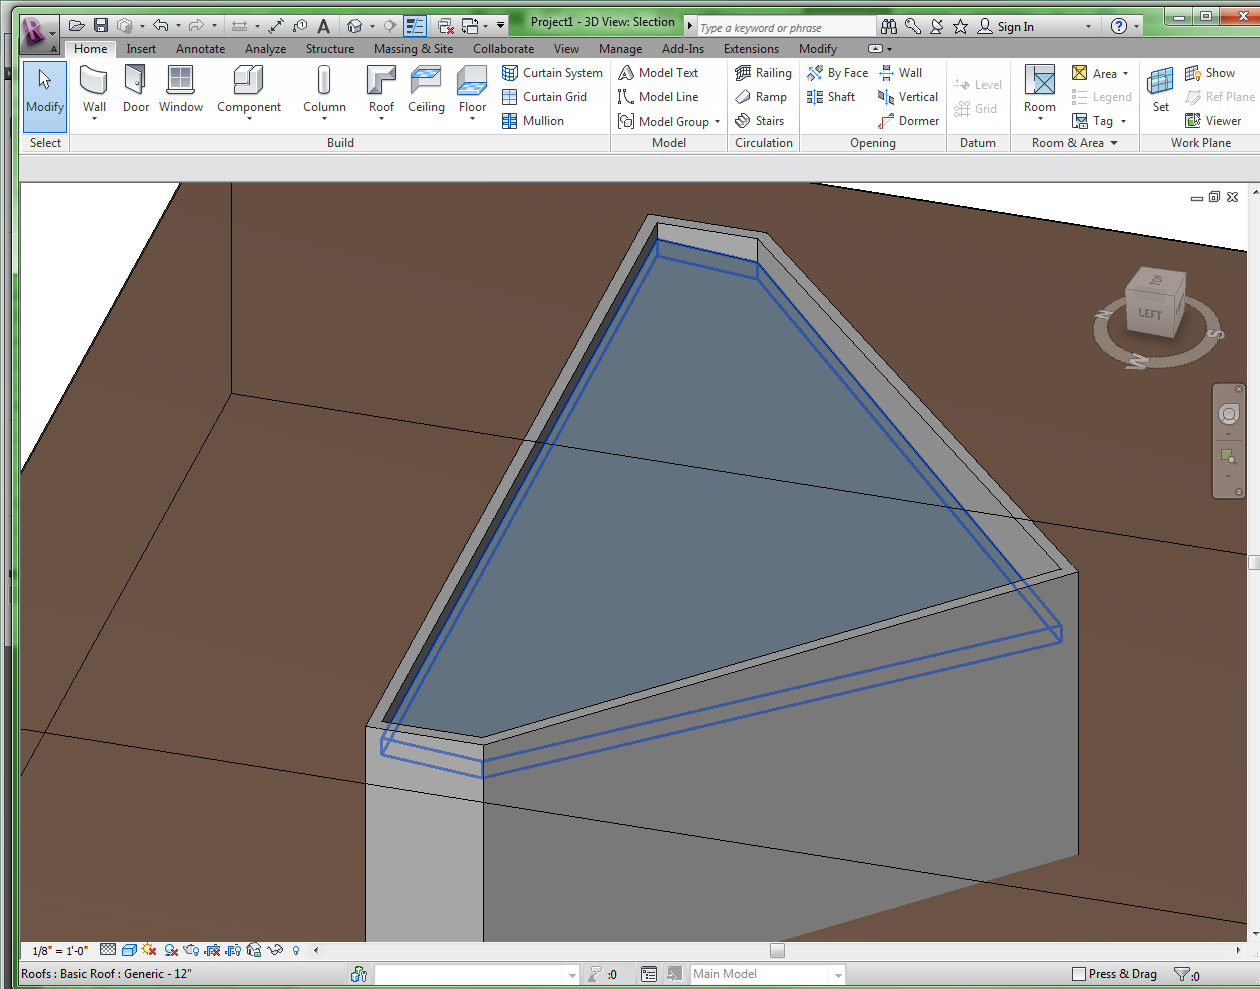Click the horizontal scrollbar thumb
Screen dimensions: 1260x989
[x=777, y=950]
